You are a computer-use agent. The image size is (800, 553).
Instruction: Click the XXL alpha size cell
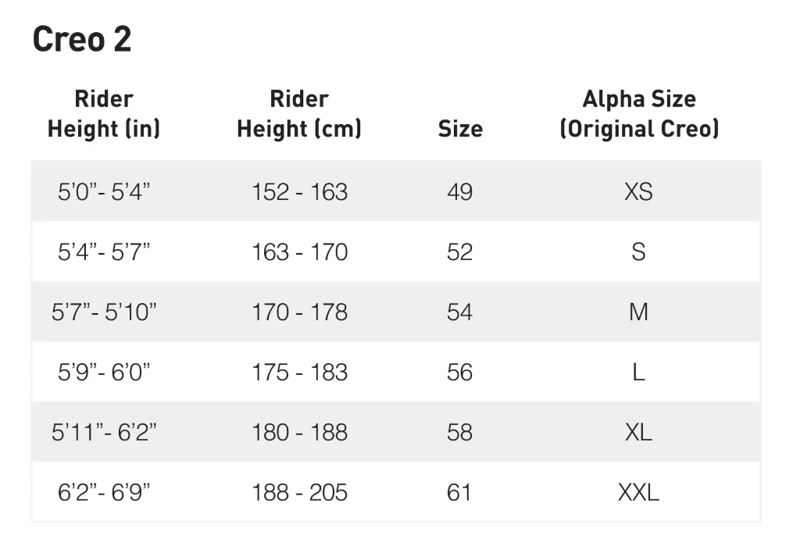click(x=638, y=492)
